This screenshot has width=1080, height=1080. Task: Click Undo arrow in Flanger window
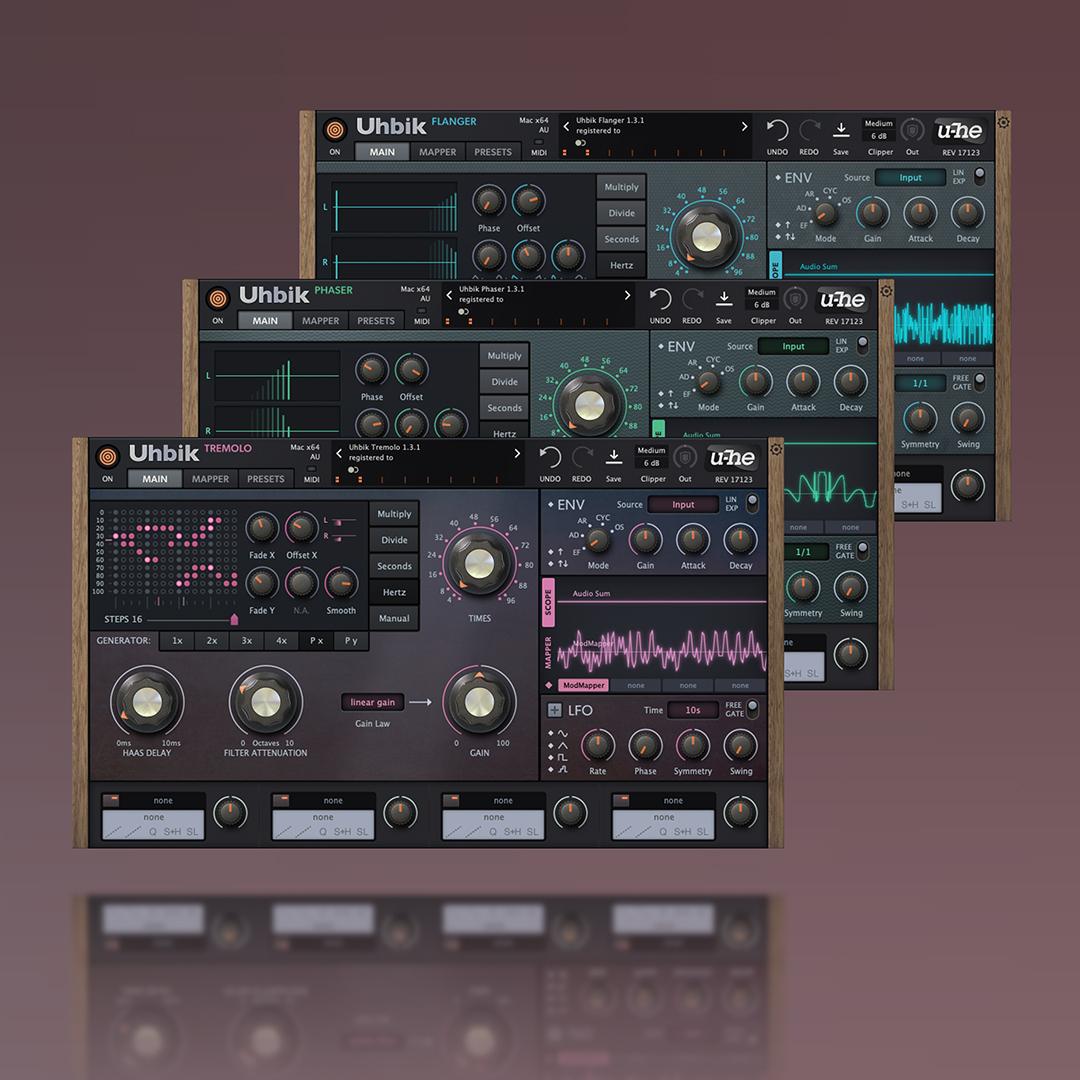777,130
